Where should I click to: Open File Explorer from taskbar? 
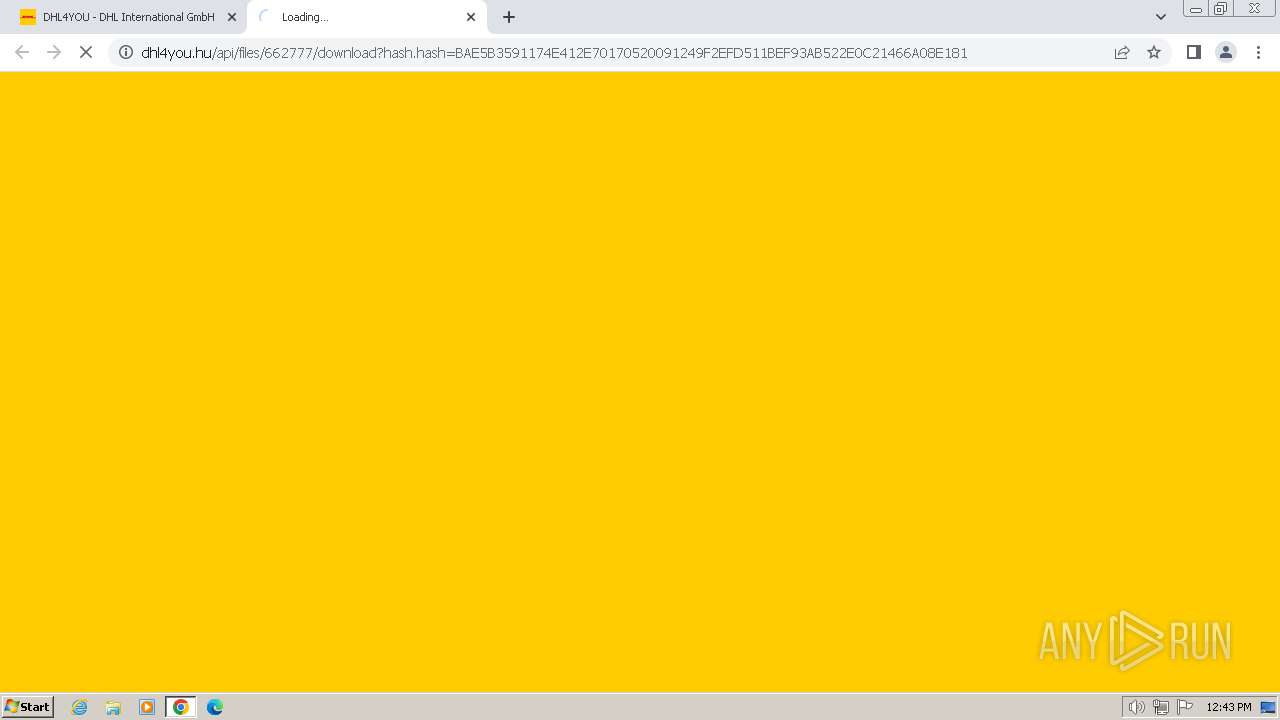(113, 707)
